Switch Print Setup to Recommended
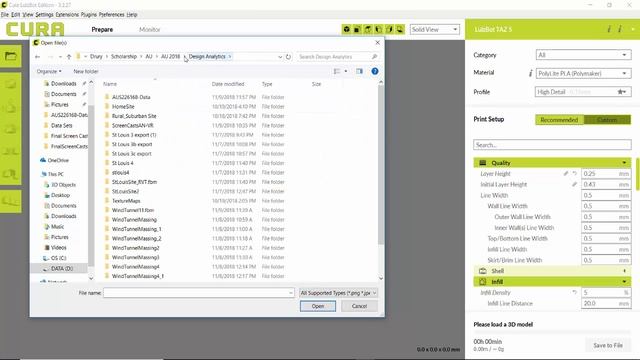Viewport: 640px width, 360px height. pyautogui.click(x=559, y=120)
